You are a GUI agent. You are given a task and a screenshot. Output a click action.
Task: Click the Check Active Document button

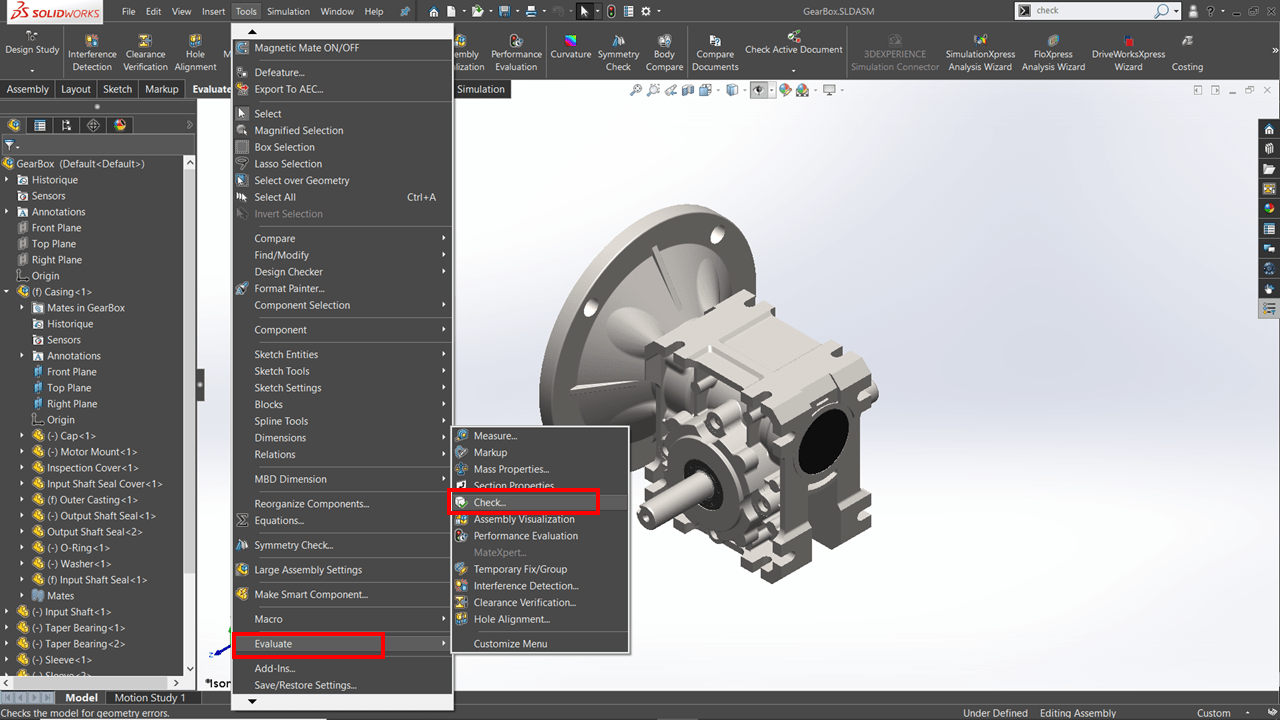[794, 45]
